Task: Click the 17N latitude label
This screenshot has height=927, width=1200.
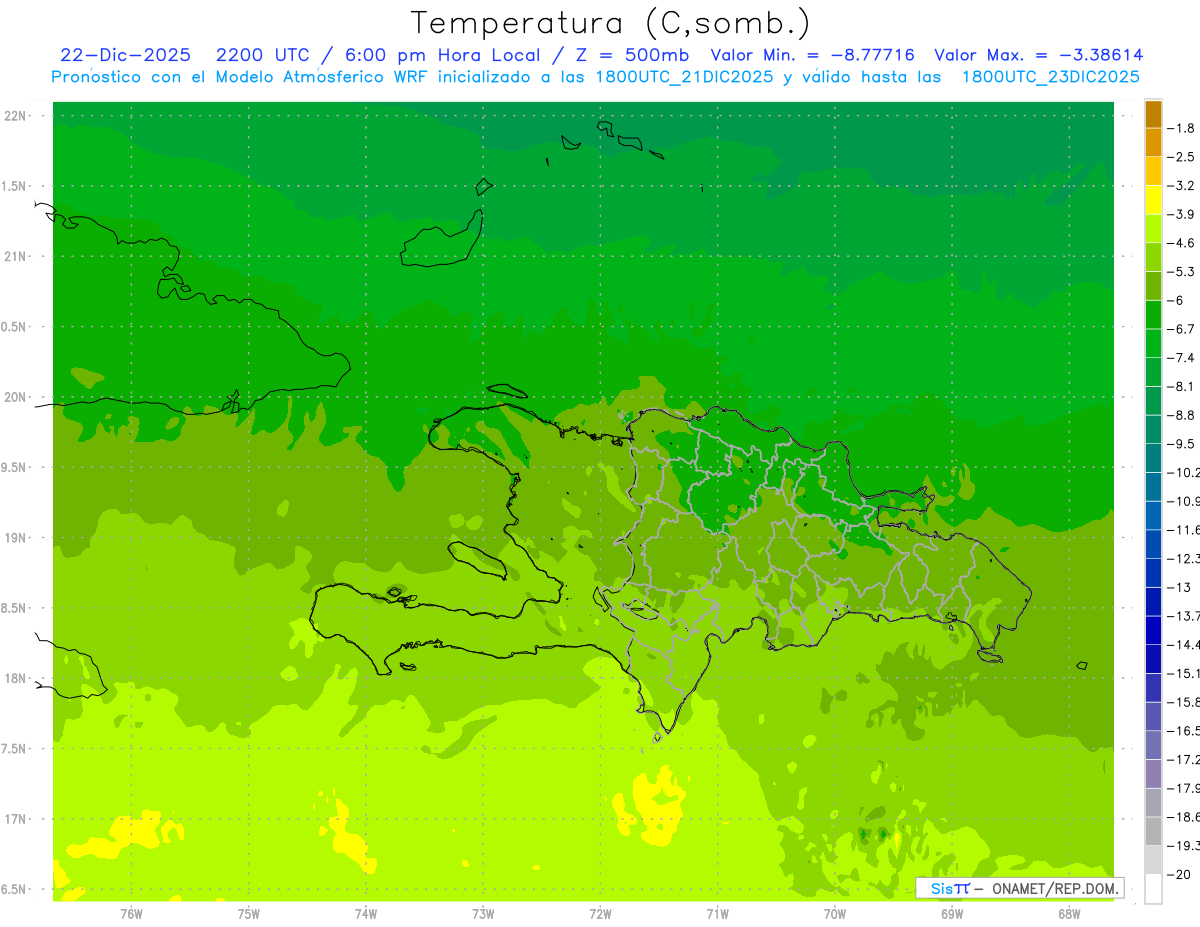Action: coord(17,819)
